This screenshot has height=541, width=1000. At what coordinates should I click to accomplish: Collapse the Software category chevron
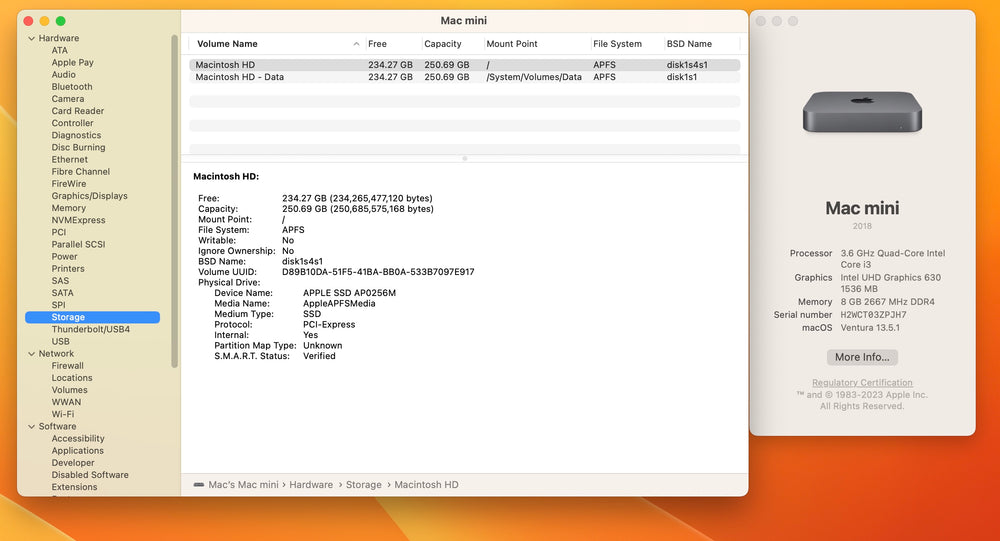click(x=31, y=426)
